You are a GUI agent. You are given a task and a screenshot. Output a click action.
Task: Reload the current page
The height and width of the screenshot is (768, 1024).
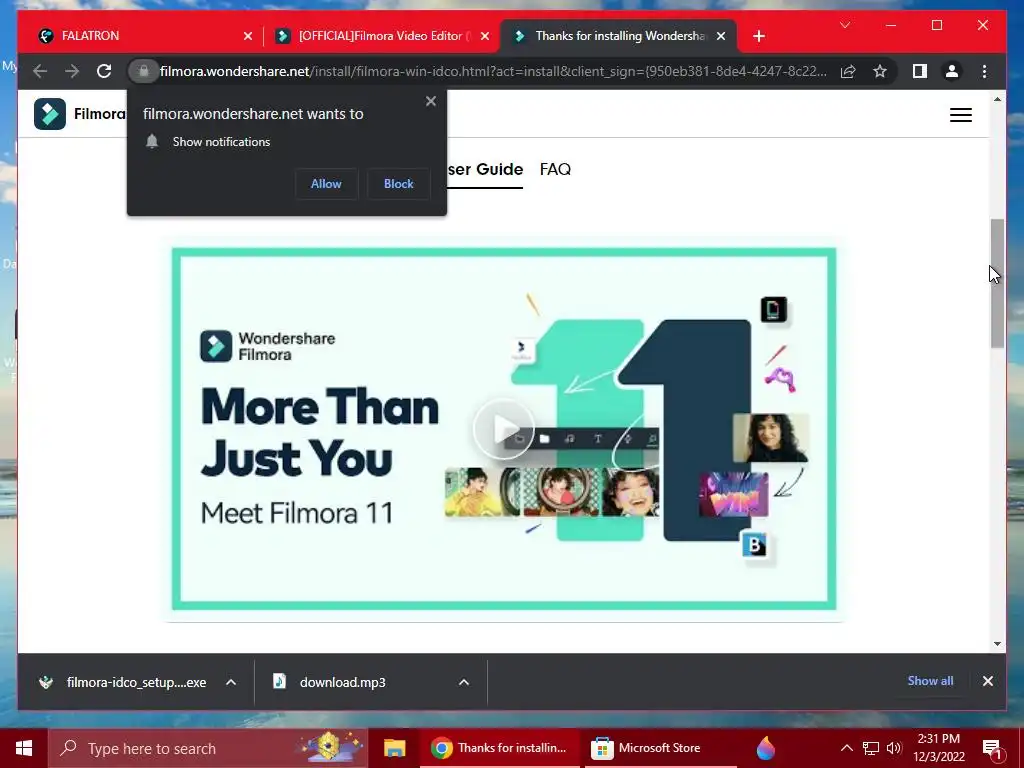pyautogui.click(x=104, y=71)
